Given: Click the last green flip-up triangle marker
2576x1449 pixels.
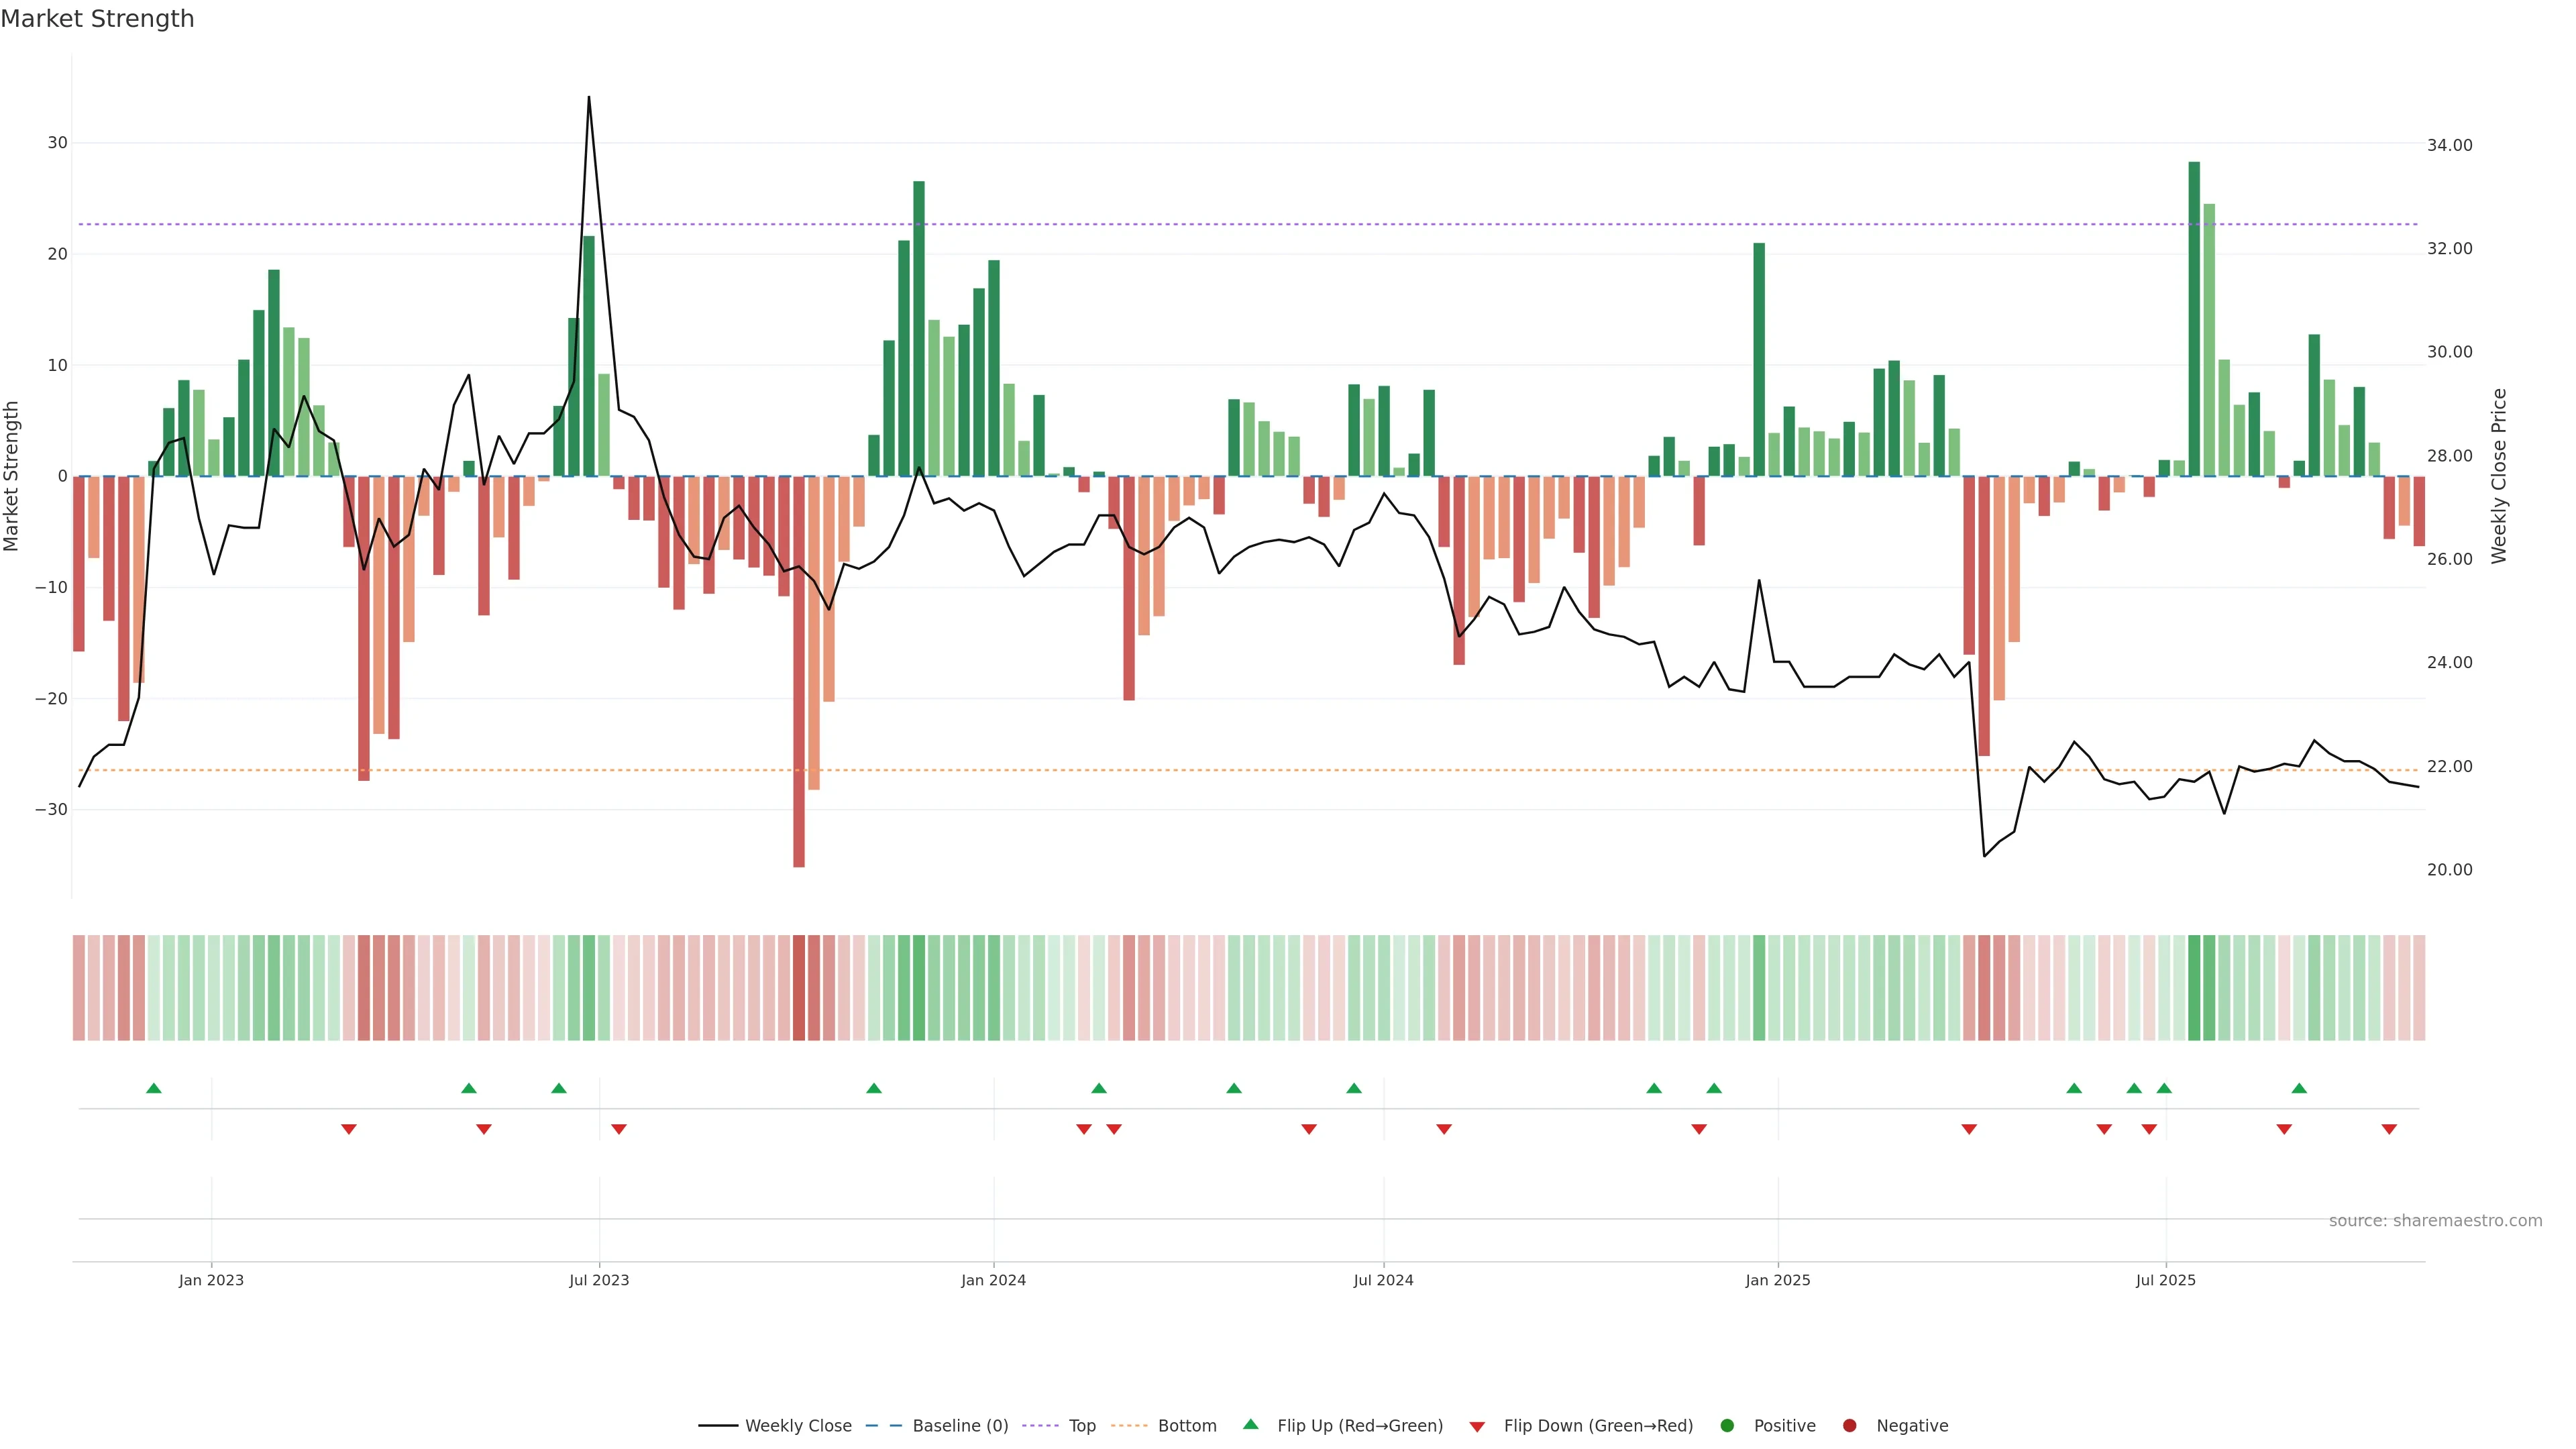Looking at the screenshot, I should coord(2299,1088).
